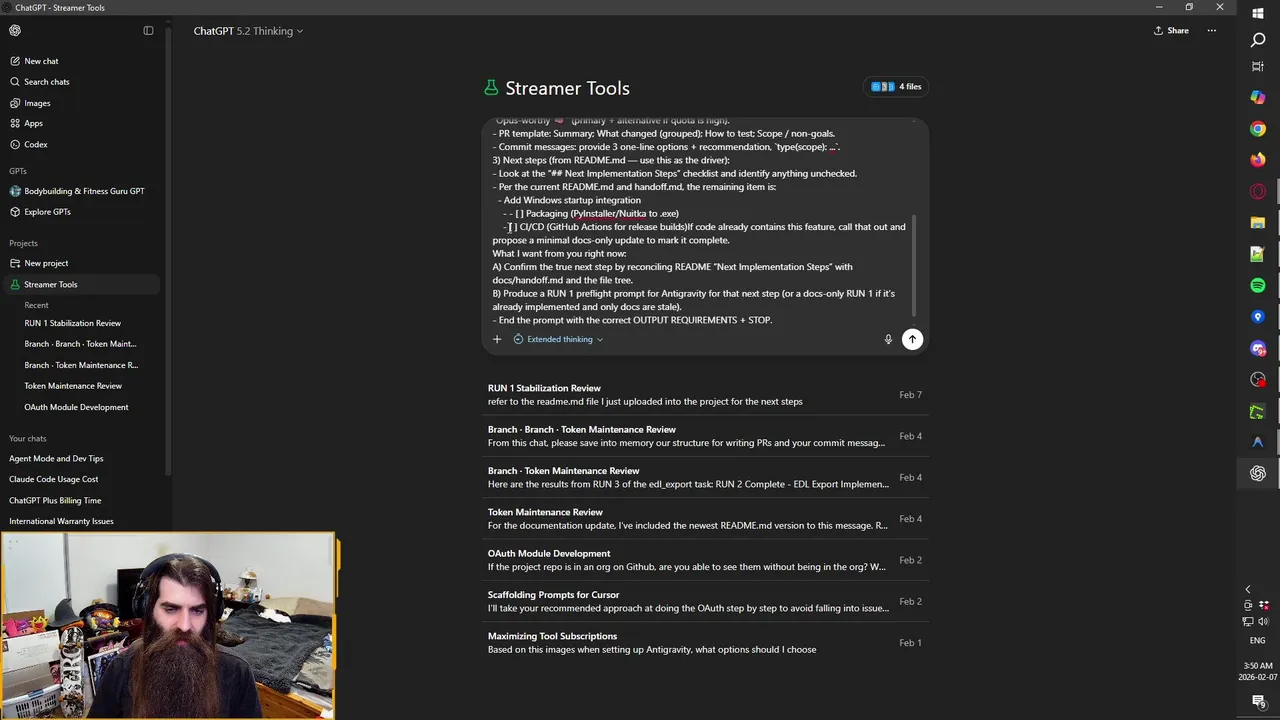
Task: Open OAuth Module Development chat list entry
Action: (x=705, y=560)
